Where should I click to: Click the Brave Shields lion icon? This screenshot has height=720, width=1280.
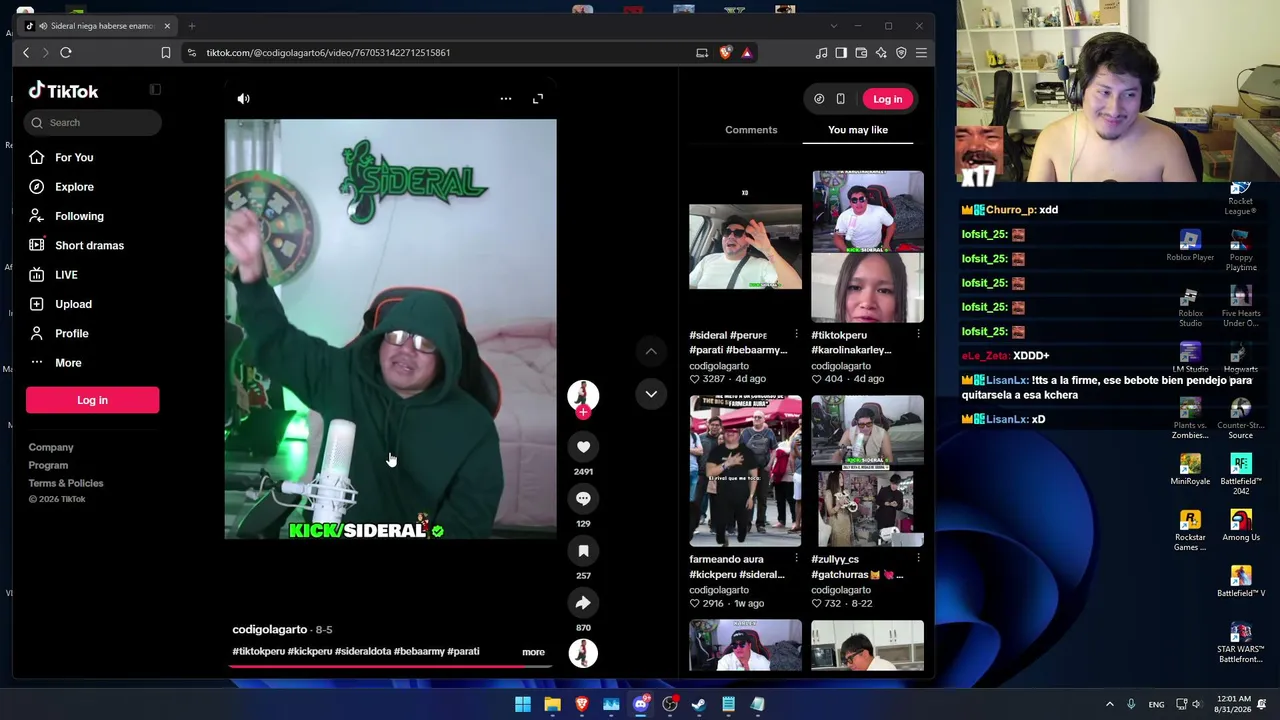click(726, 53)
